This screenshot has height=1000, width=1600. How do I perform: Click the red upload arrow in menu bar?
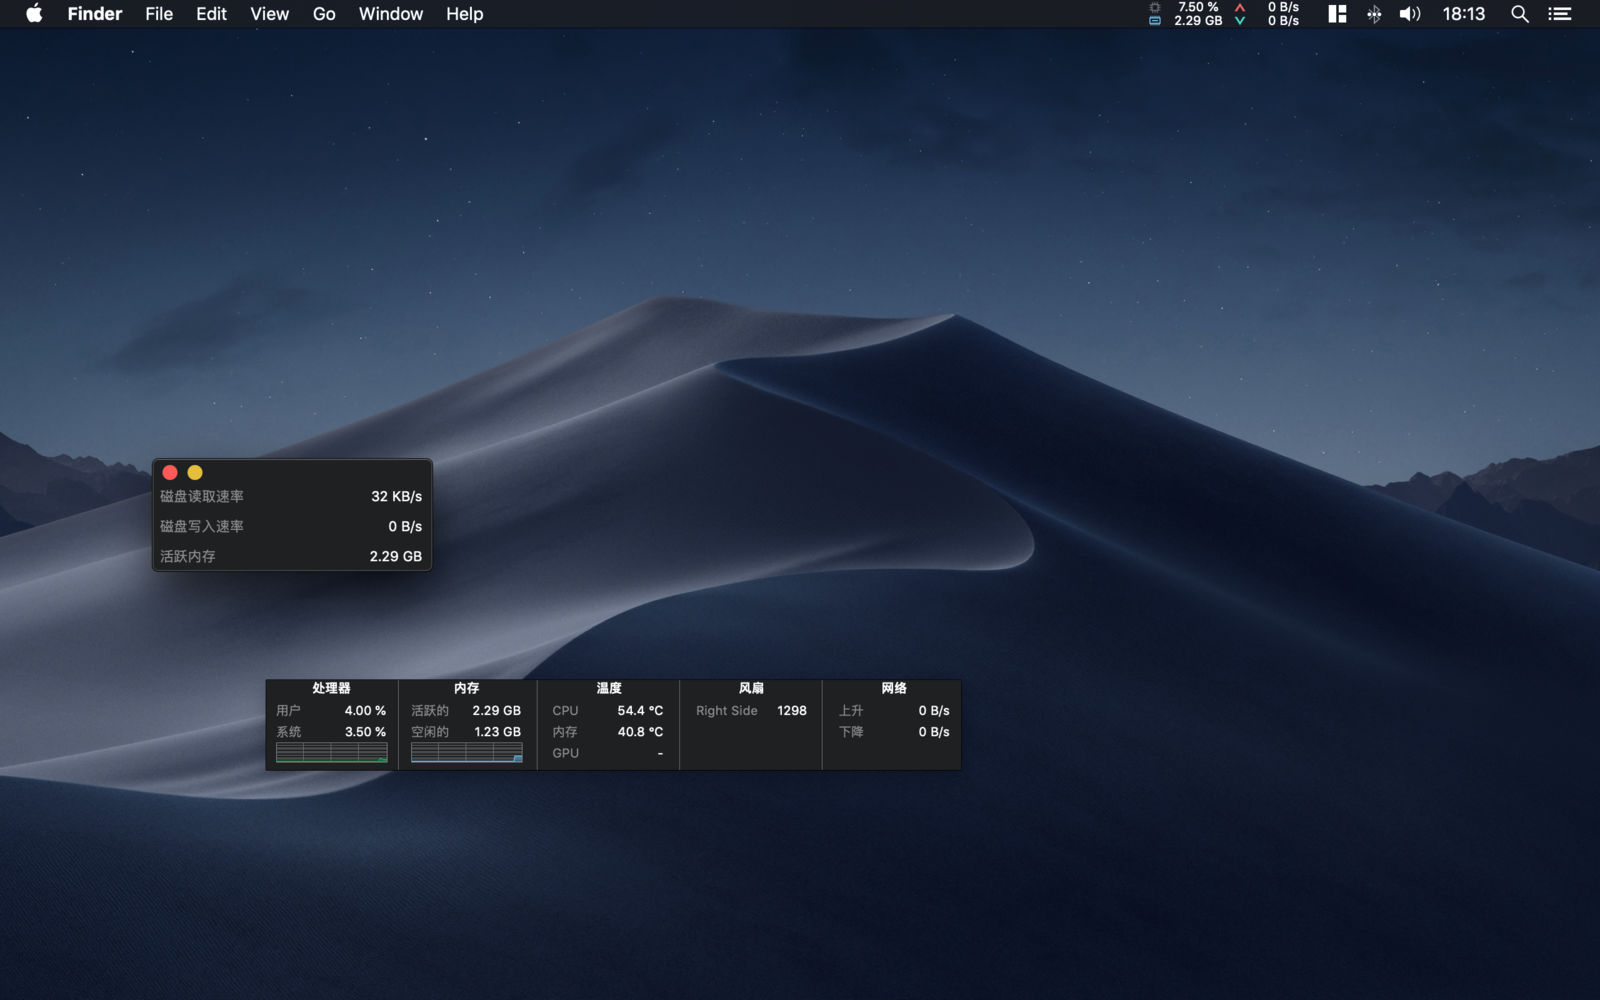coord(1240,7)
